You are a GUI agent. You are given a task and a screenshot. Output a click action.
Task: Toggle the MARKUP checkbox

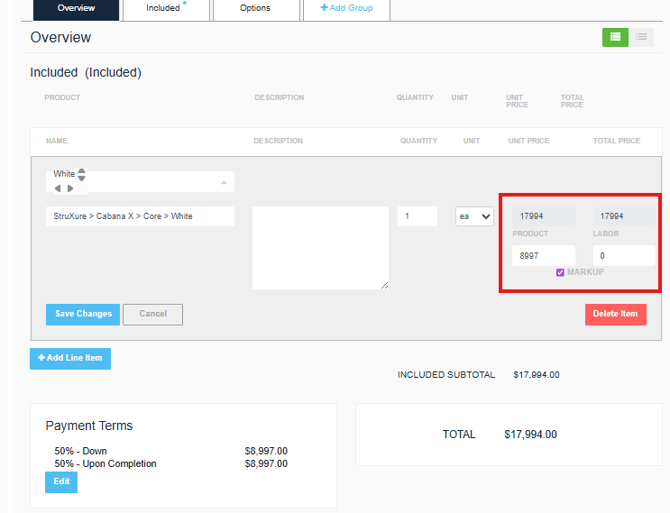[x=560, y=273]
